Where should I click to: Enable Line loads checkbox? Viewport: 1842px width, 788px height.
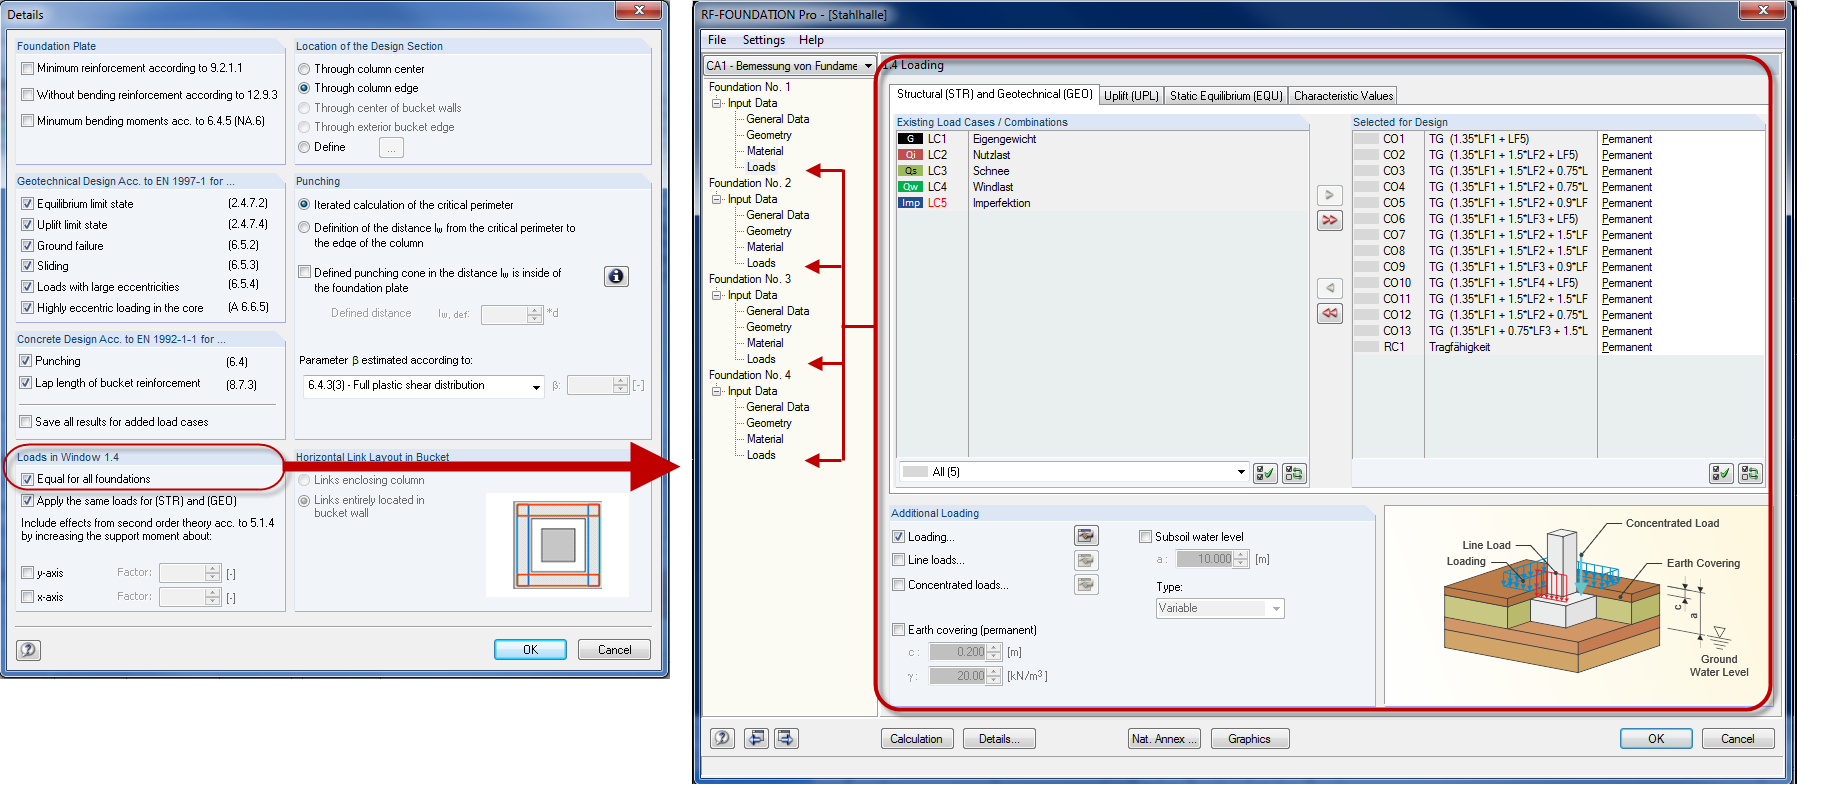[x=898, y=559]
